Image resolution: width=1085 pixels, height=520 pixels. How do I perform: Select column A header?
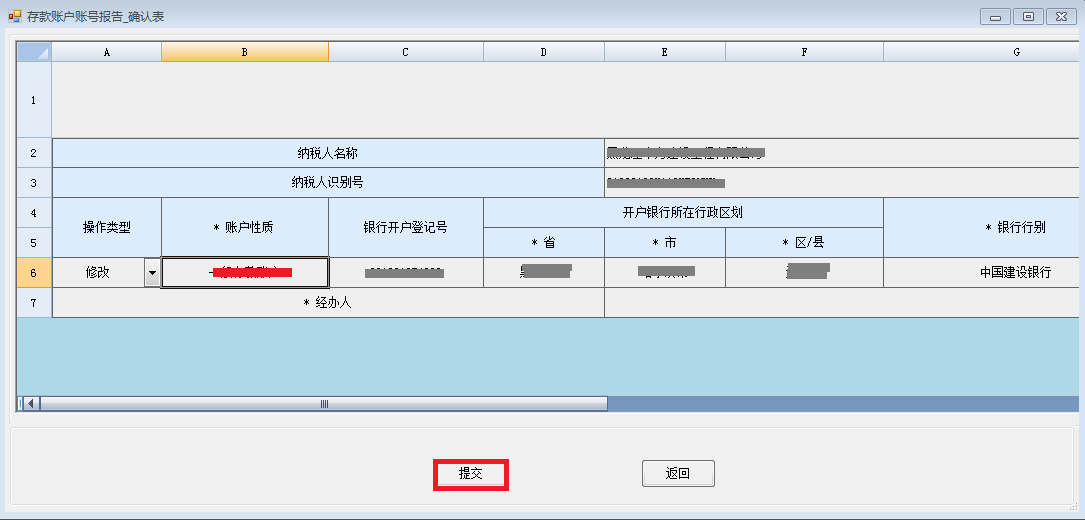coord(107,52)
